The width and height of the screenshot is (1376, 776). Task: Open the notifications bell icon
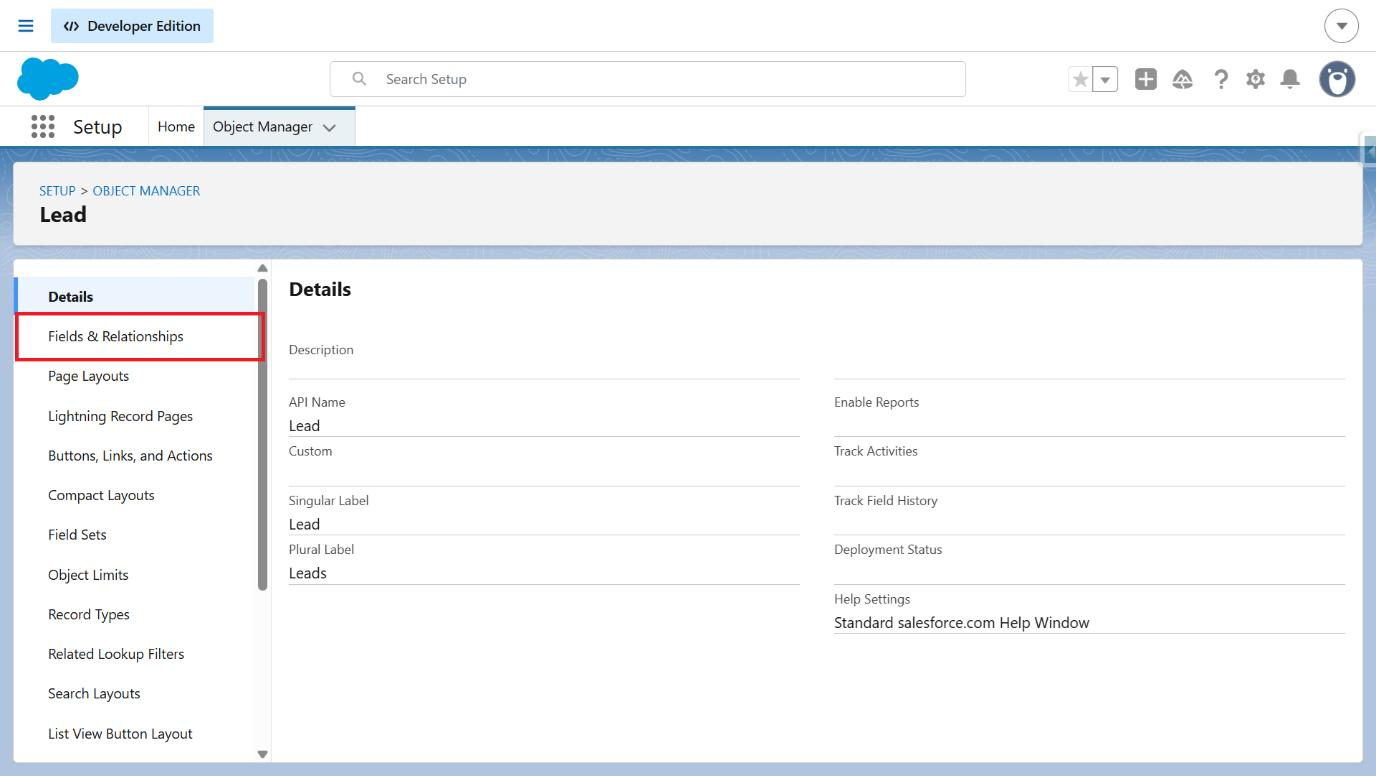tap(1291, 79)
